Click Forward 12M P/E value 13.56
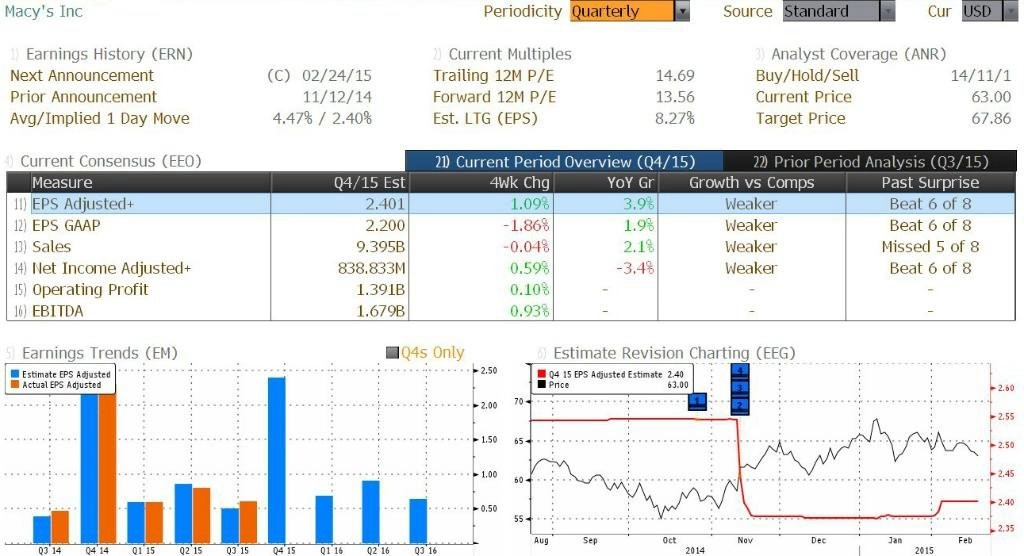 click(675, 97)
